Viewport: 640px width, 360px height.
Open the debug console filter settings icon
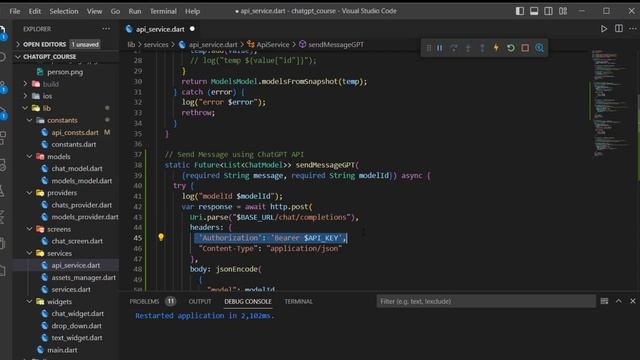(604, 301)
